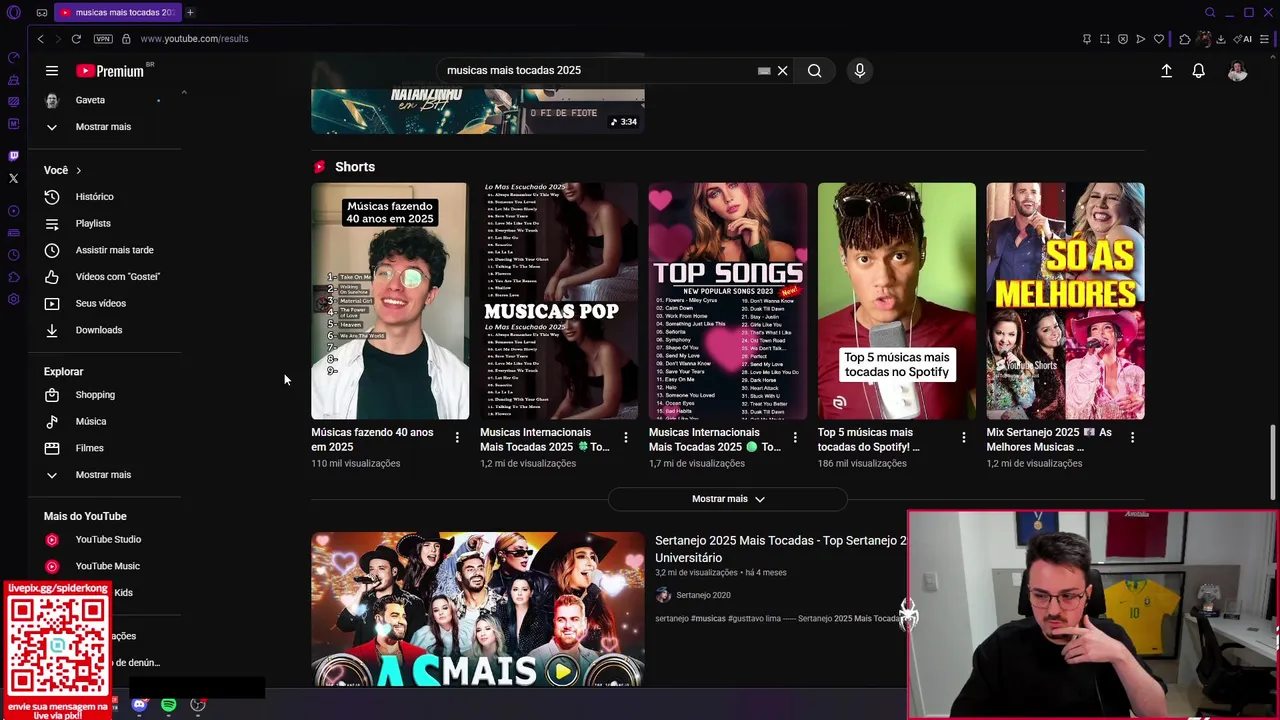This screenshot has height=720, width=1280.
Task: Play the 'Músicas fazendo 40 anos' short
Action: [x=390, y=301]
